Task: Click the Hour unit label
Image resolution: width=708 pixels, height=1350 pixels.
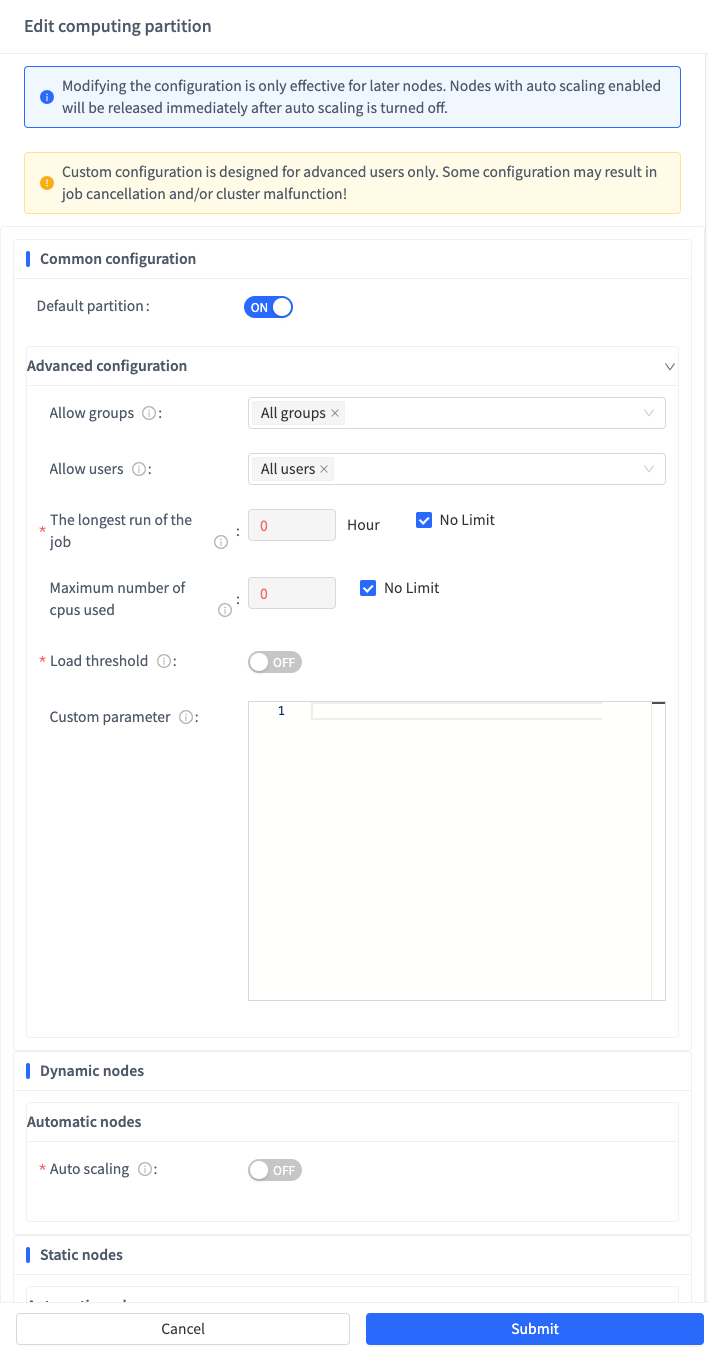Action: pos(364,525)
